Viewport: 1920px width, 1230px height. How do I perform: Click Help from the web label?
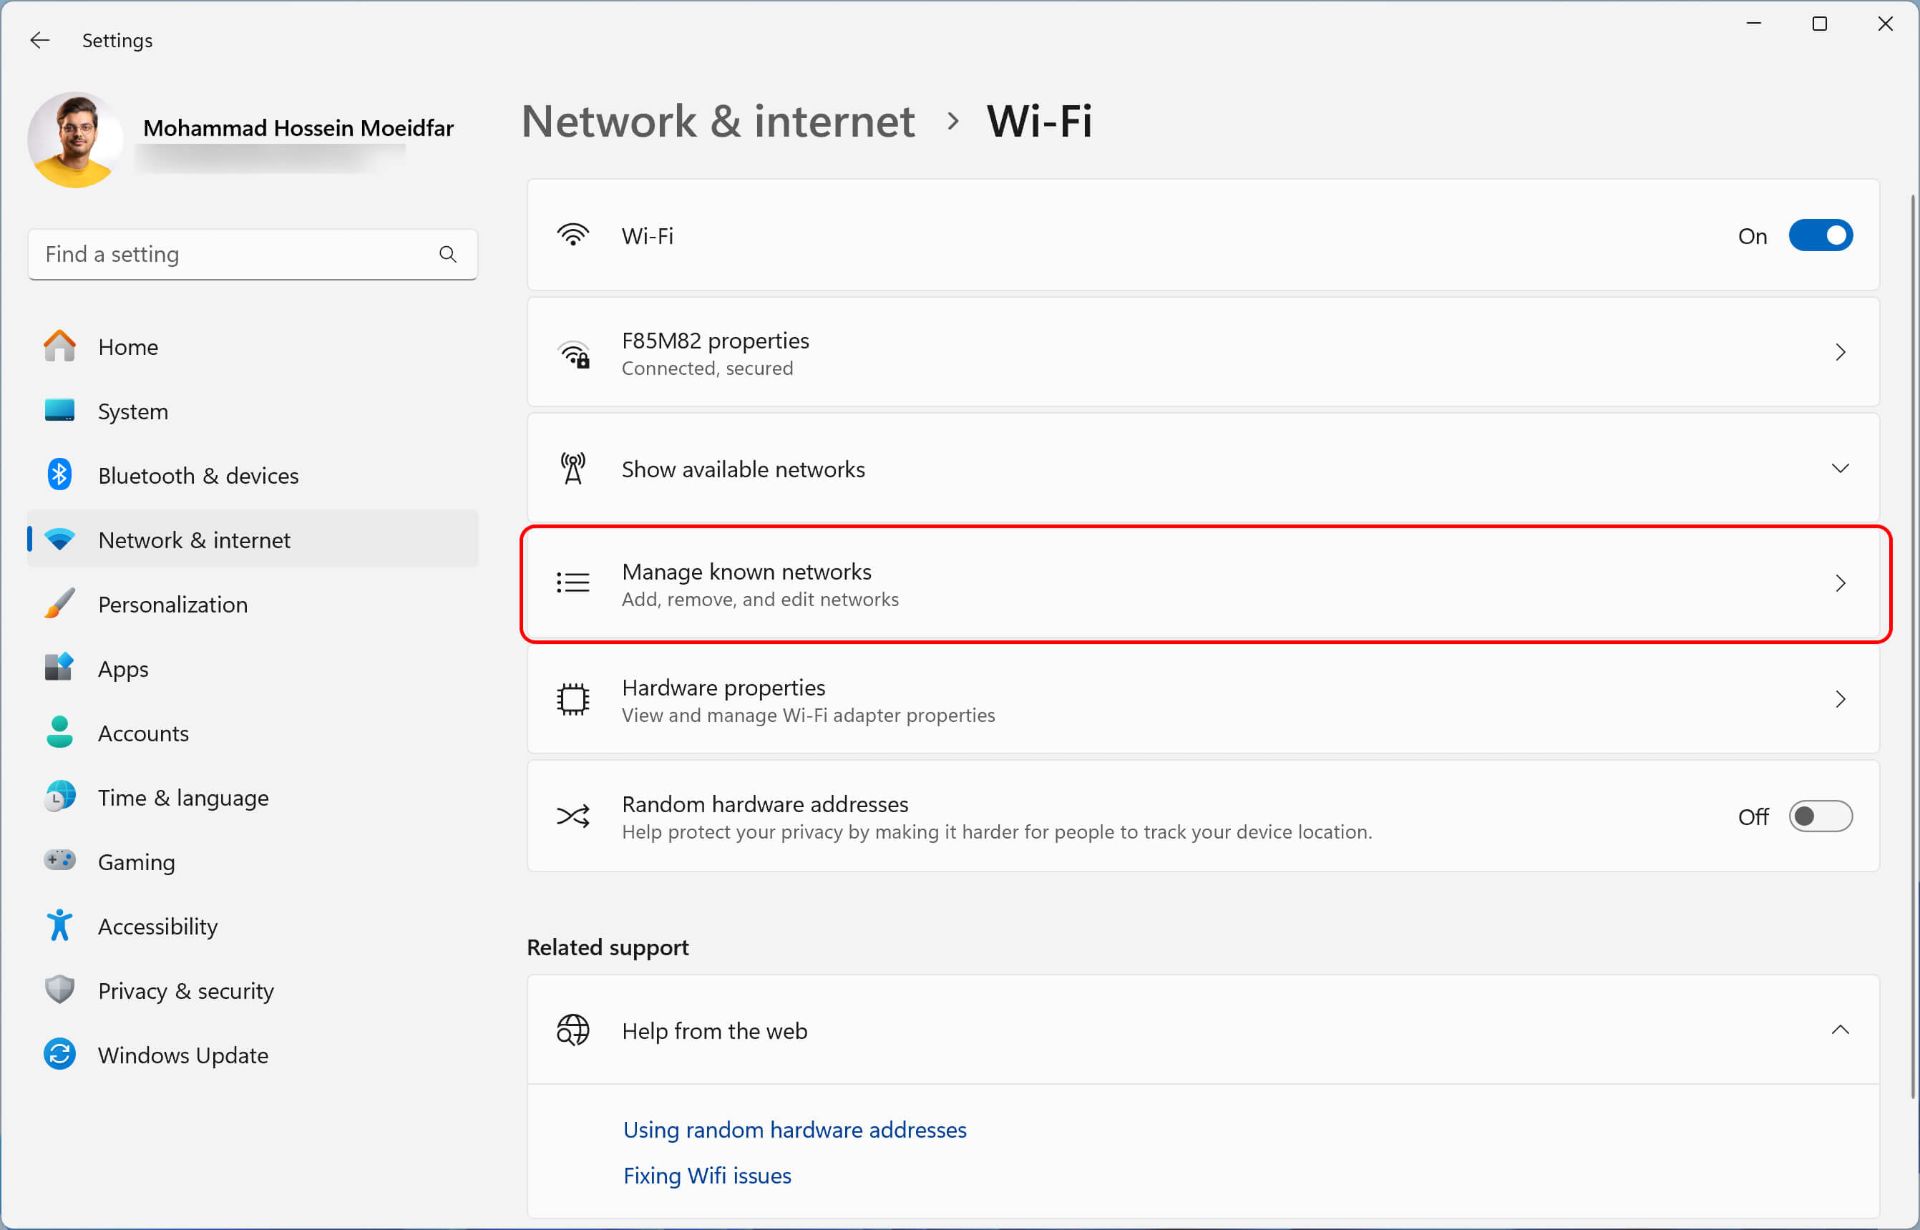(714, 1031)
